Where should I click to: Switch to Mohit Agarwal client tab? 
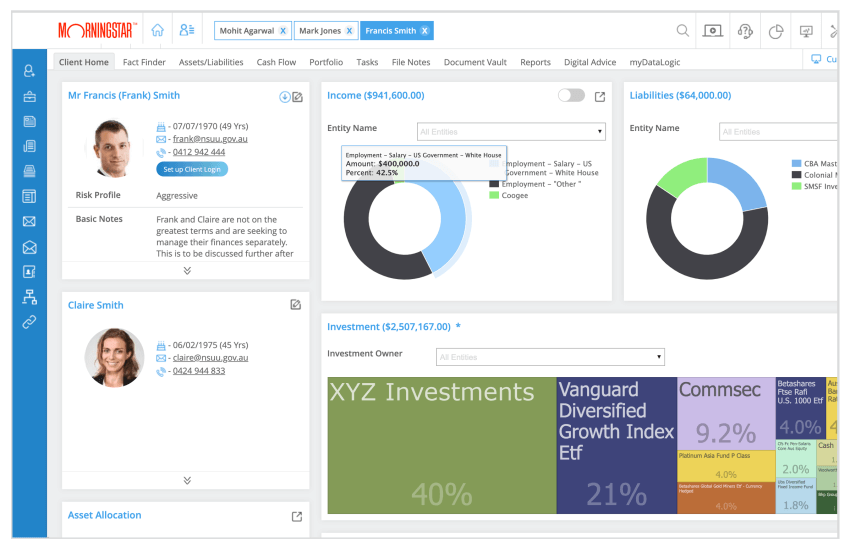[x=247, y=31]
